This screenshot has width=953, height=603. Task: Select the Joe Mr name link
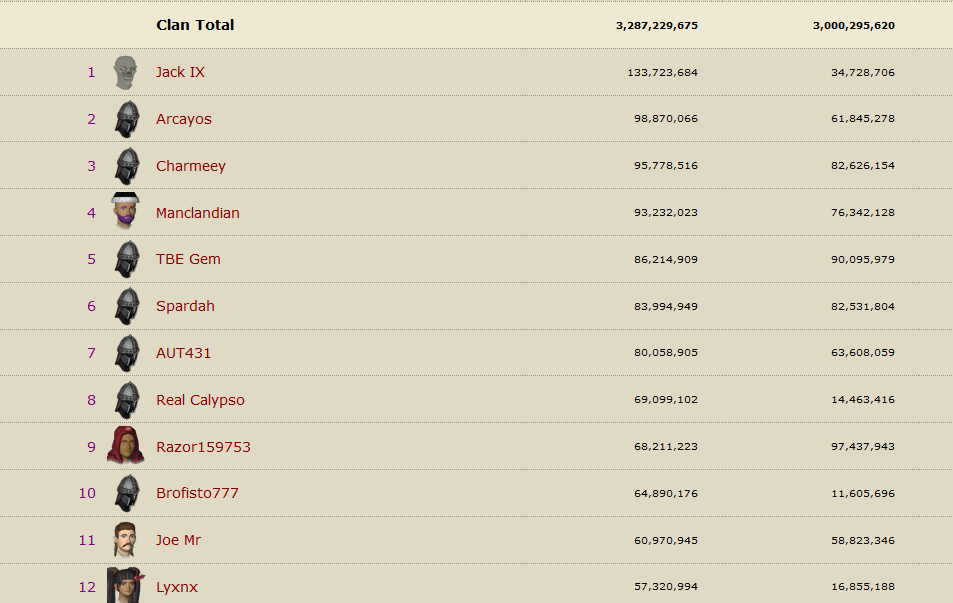[178, 540]
